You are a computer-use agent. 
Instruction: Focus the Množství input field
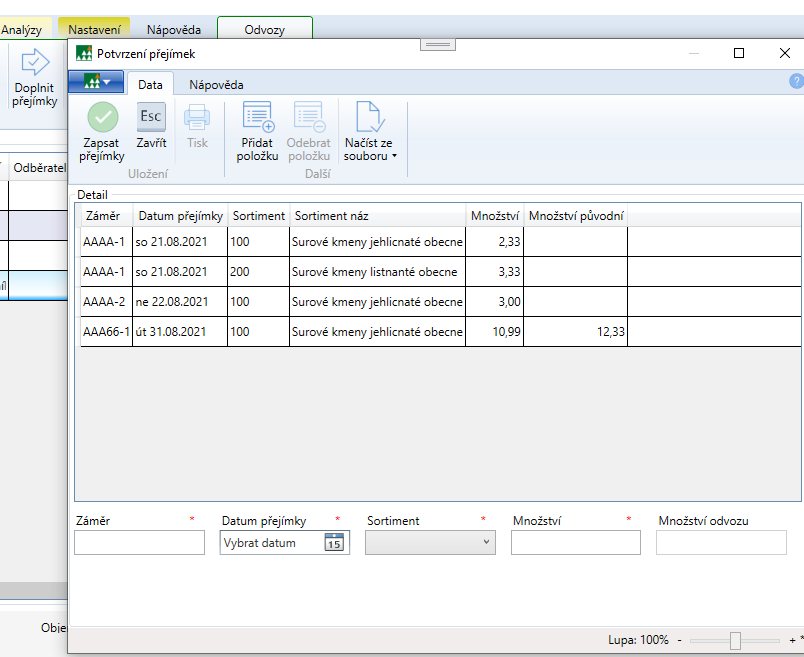click(575, 543)
